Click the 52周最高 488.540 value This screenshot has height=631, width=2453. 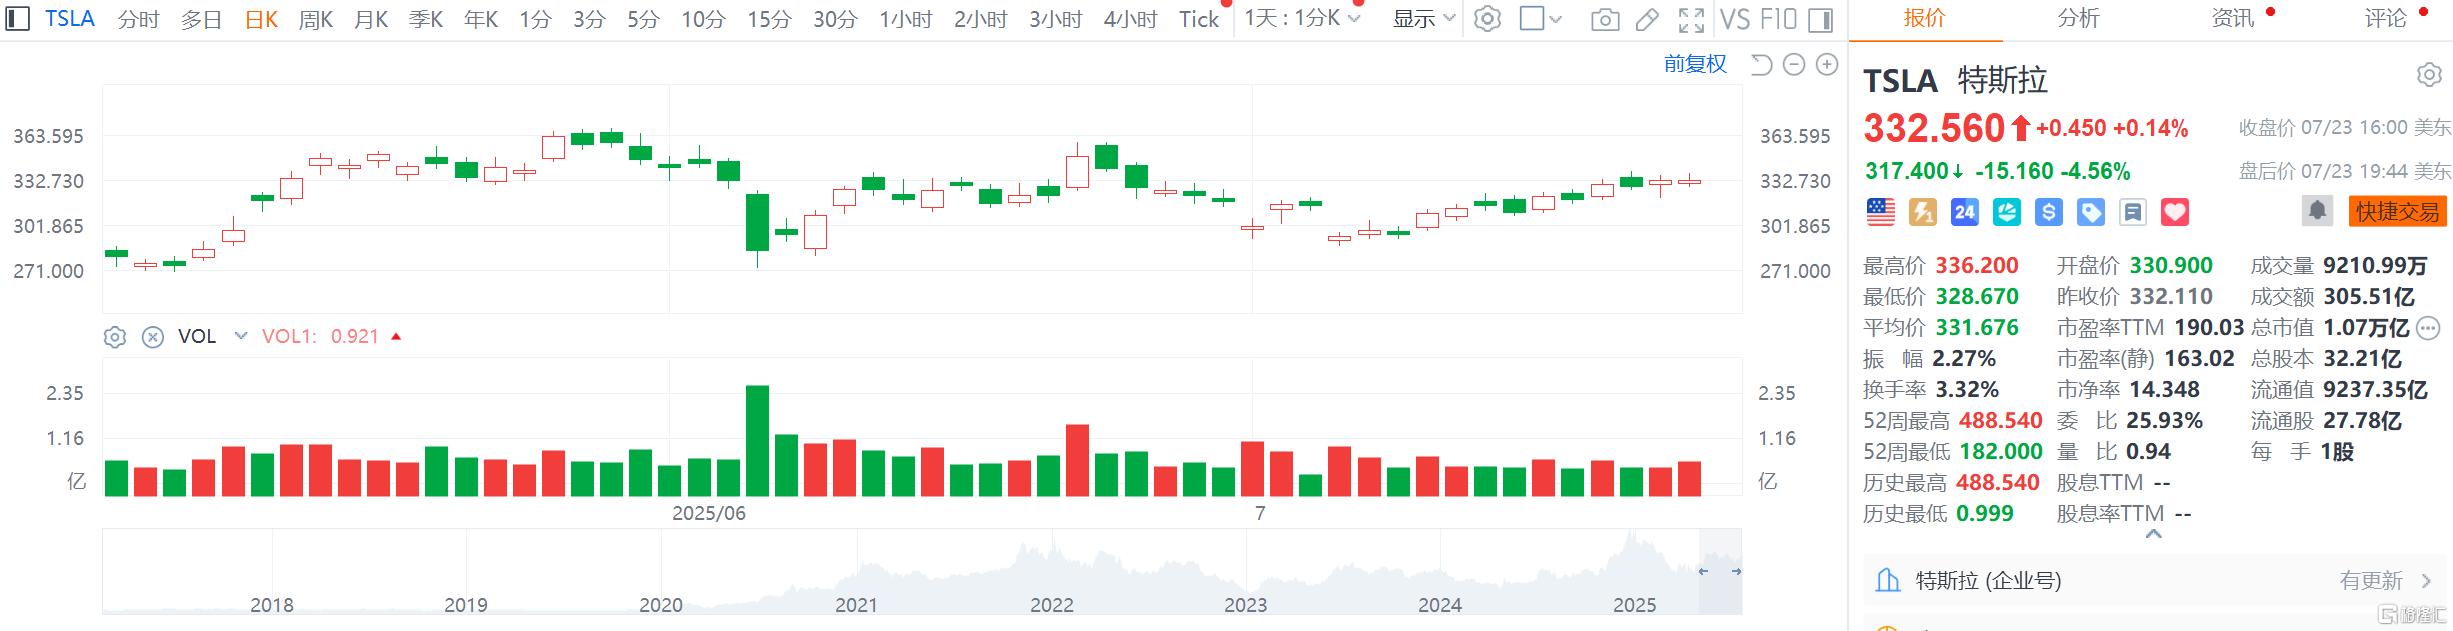tap(2000, 421)
